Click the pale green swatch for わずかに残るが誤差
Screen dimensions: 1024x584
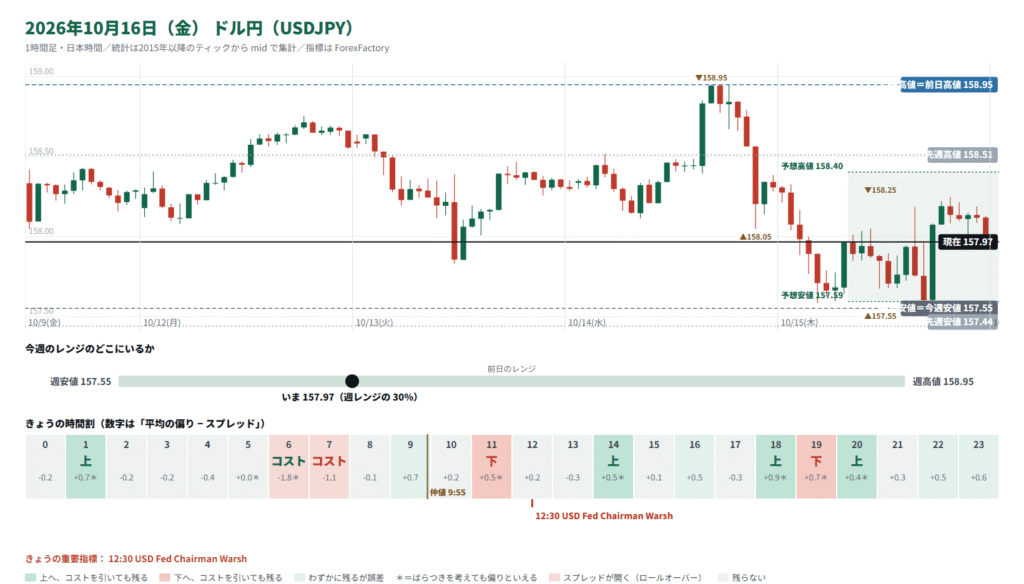(x=300, y=577)
